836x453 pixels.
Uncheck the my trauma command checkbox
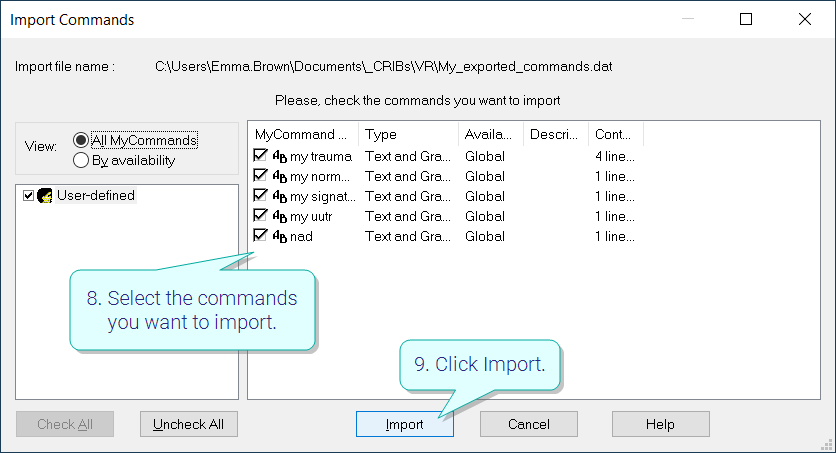(260, 155)
